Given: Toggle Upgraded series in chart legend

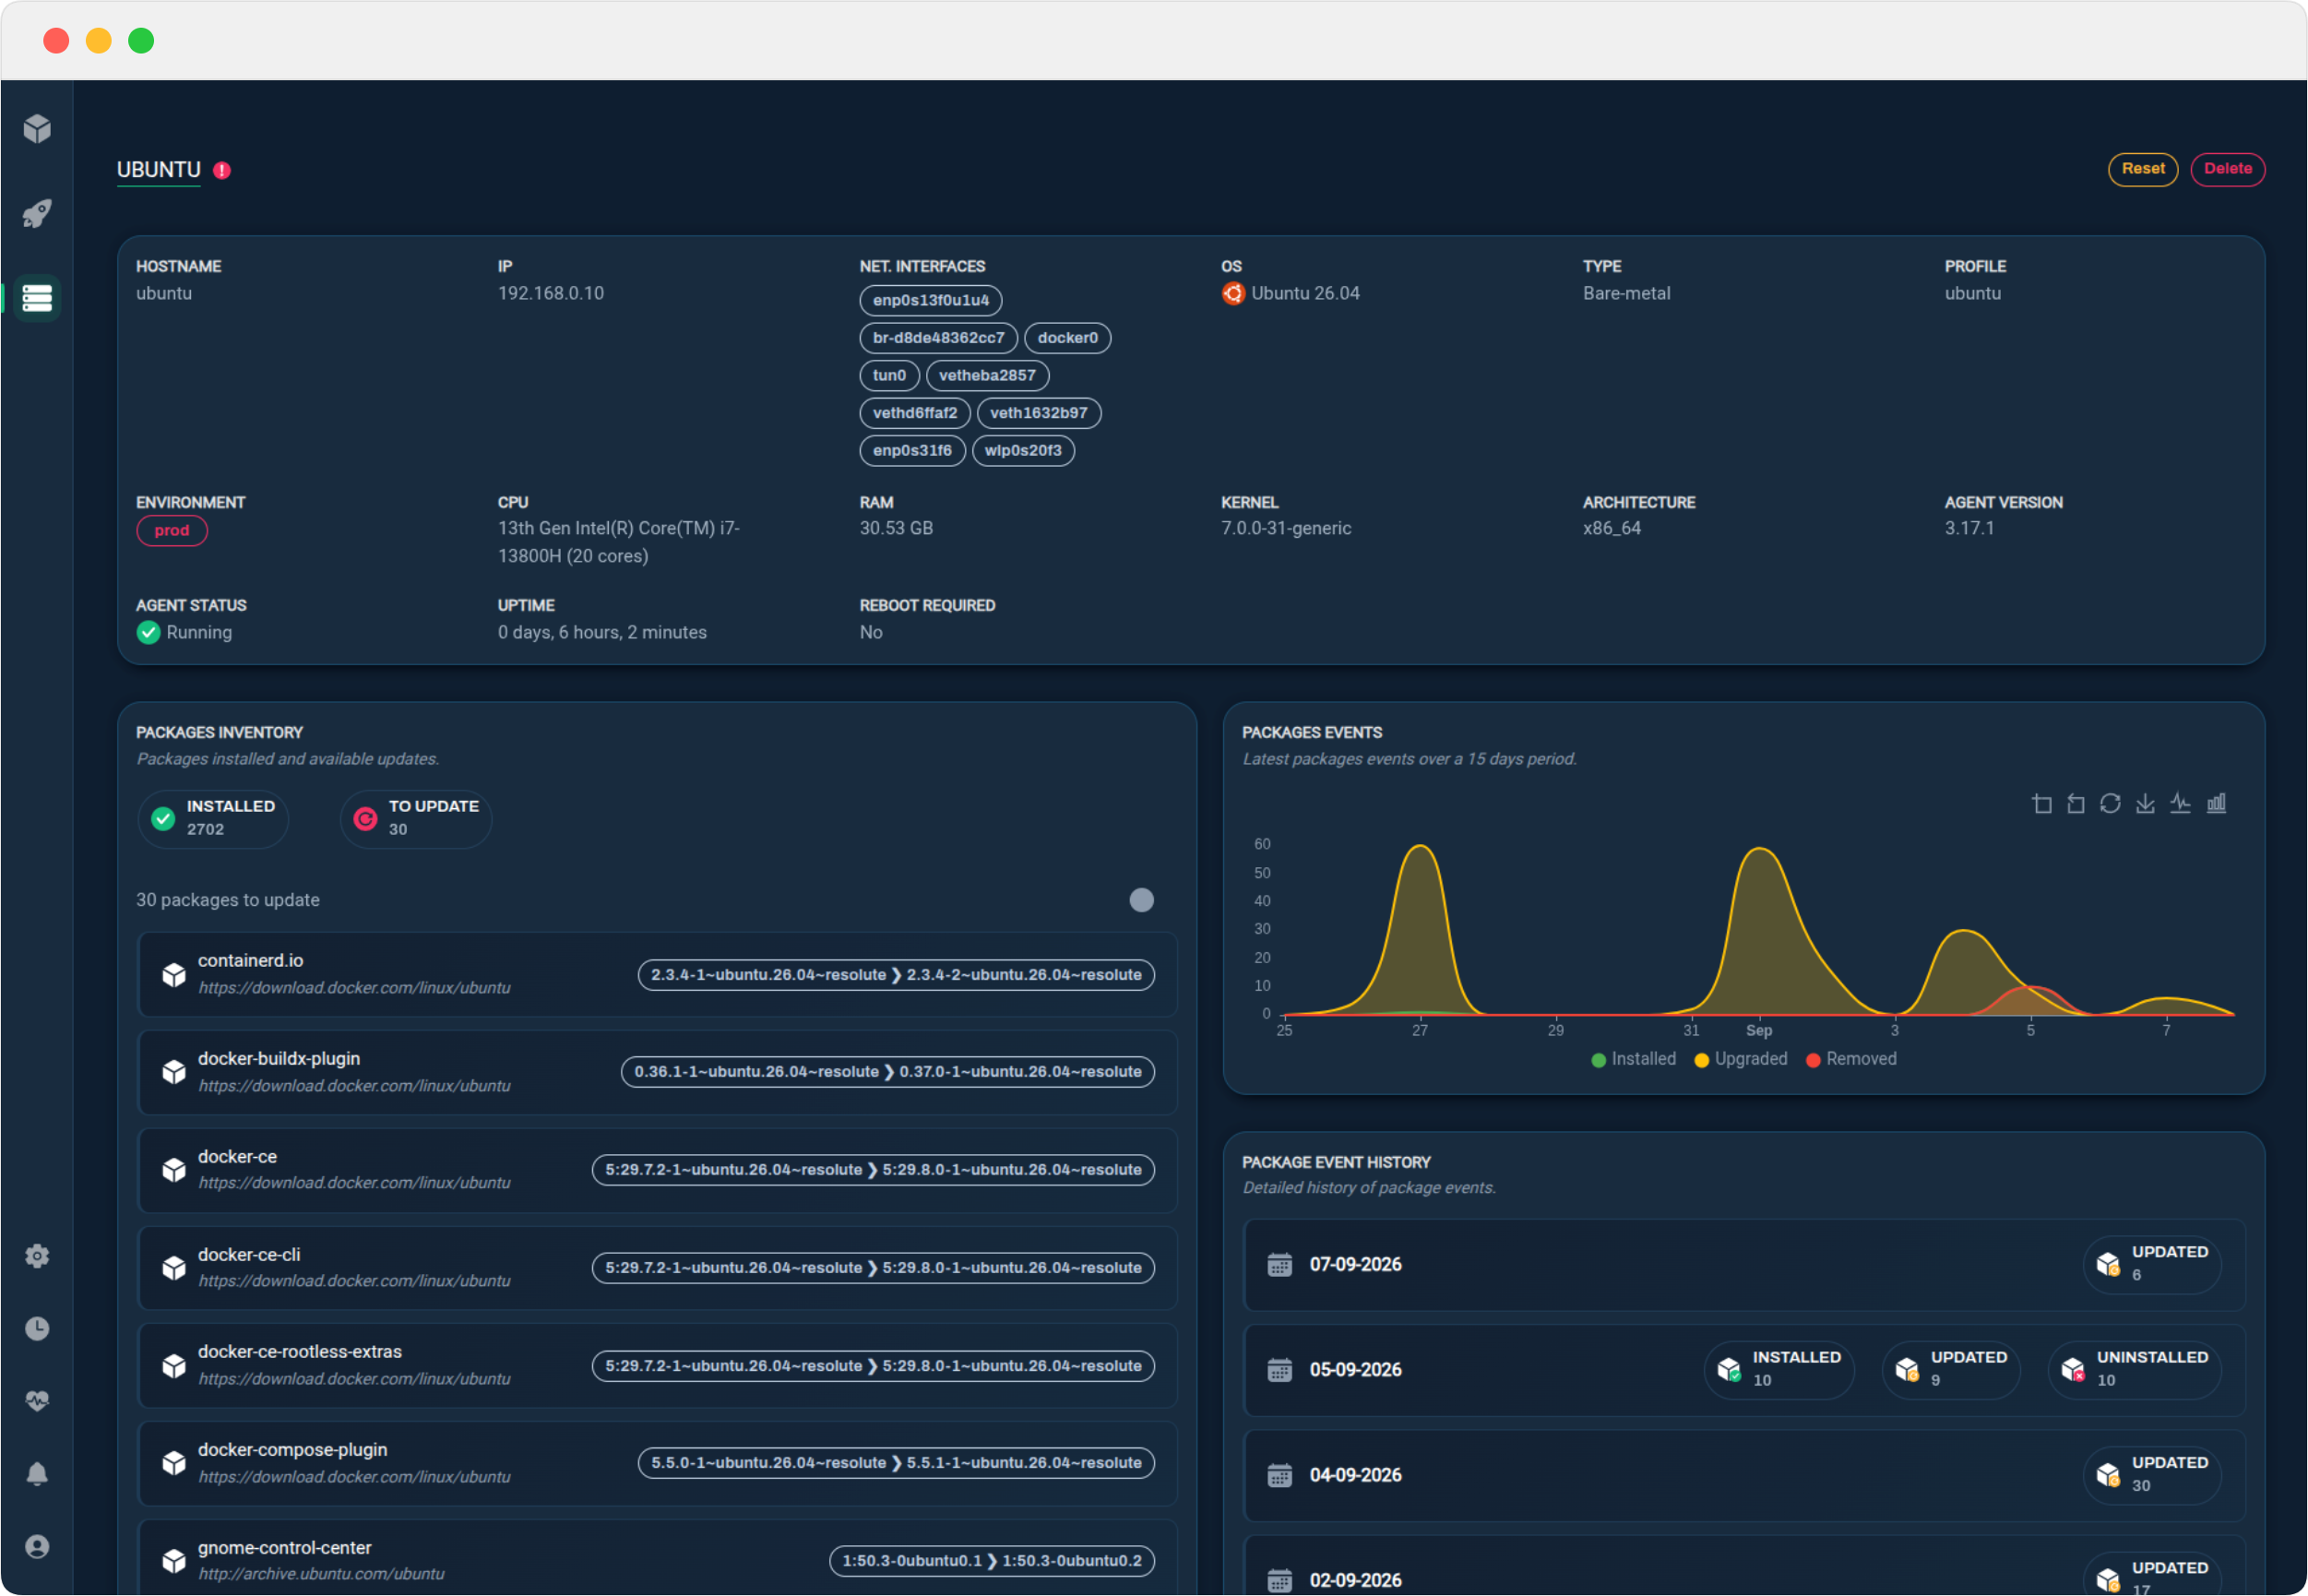Looking at the screenshot, I should point(1741,1059).
